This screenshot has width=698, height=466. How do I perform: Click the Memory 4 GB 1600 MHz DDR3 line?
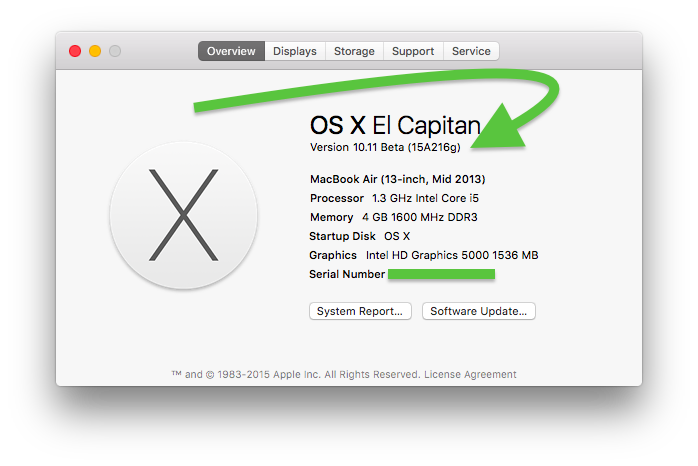tap(394, 217)
